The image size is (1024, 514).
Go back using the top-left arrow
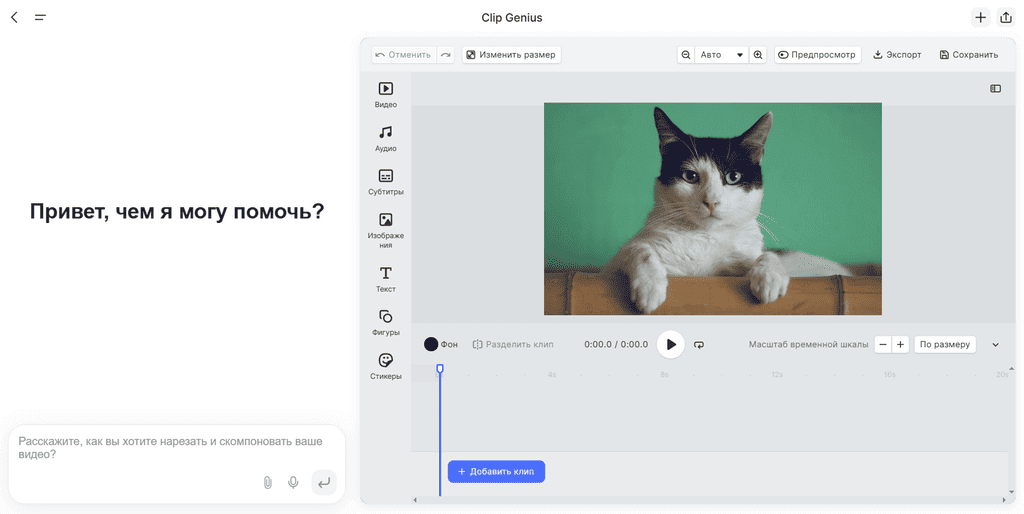(14, 18)
